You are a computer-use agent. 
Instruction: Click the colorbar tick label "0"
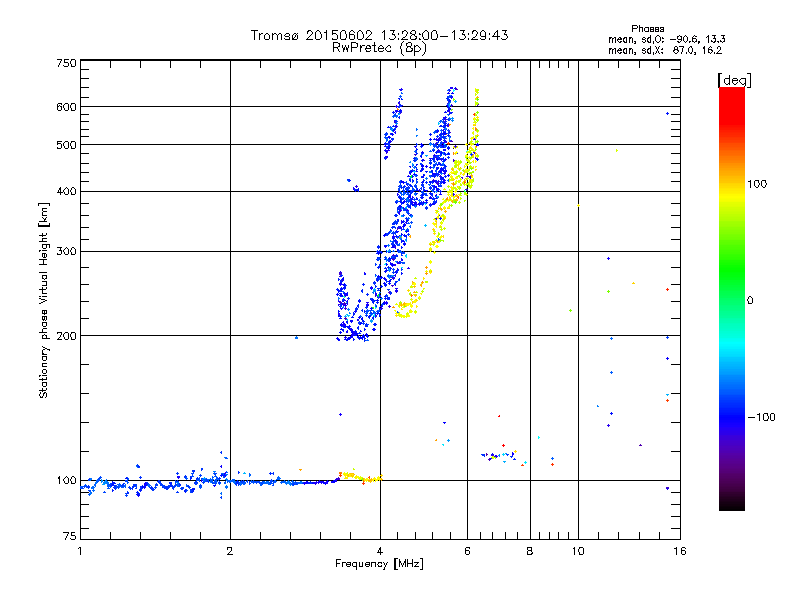pyautogui.click(x=750, y=301)
